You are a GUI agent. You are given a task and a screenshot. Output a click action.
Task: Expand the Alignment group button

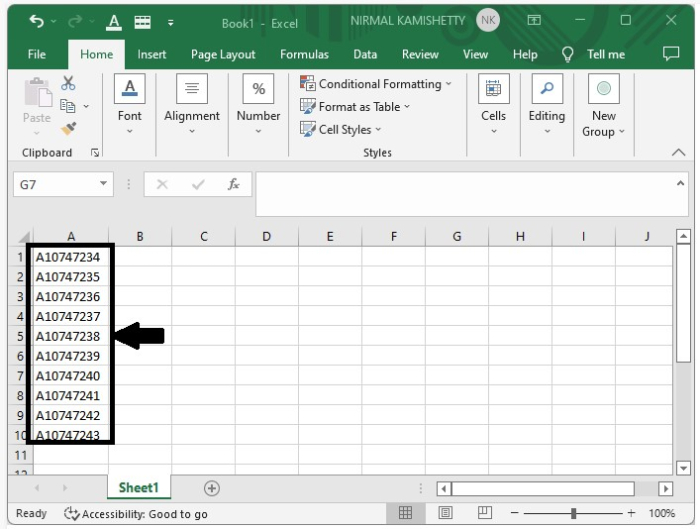coord(192,105)
